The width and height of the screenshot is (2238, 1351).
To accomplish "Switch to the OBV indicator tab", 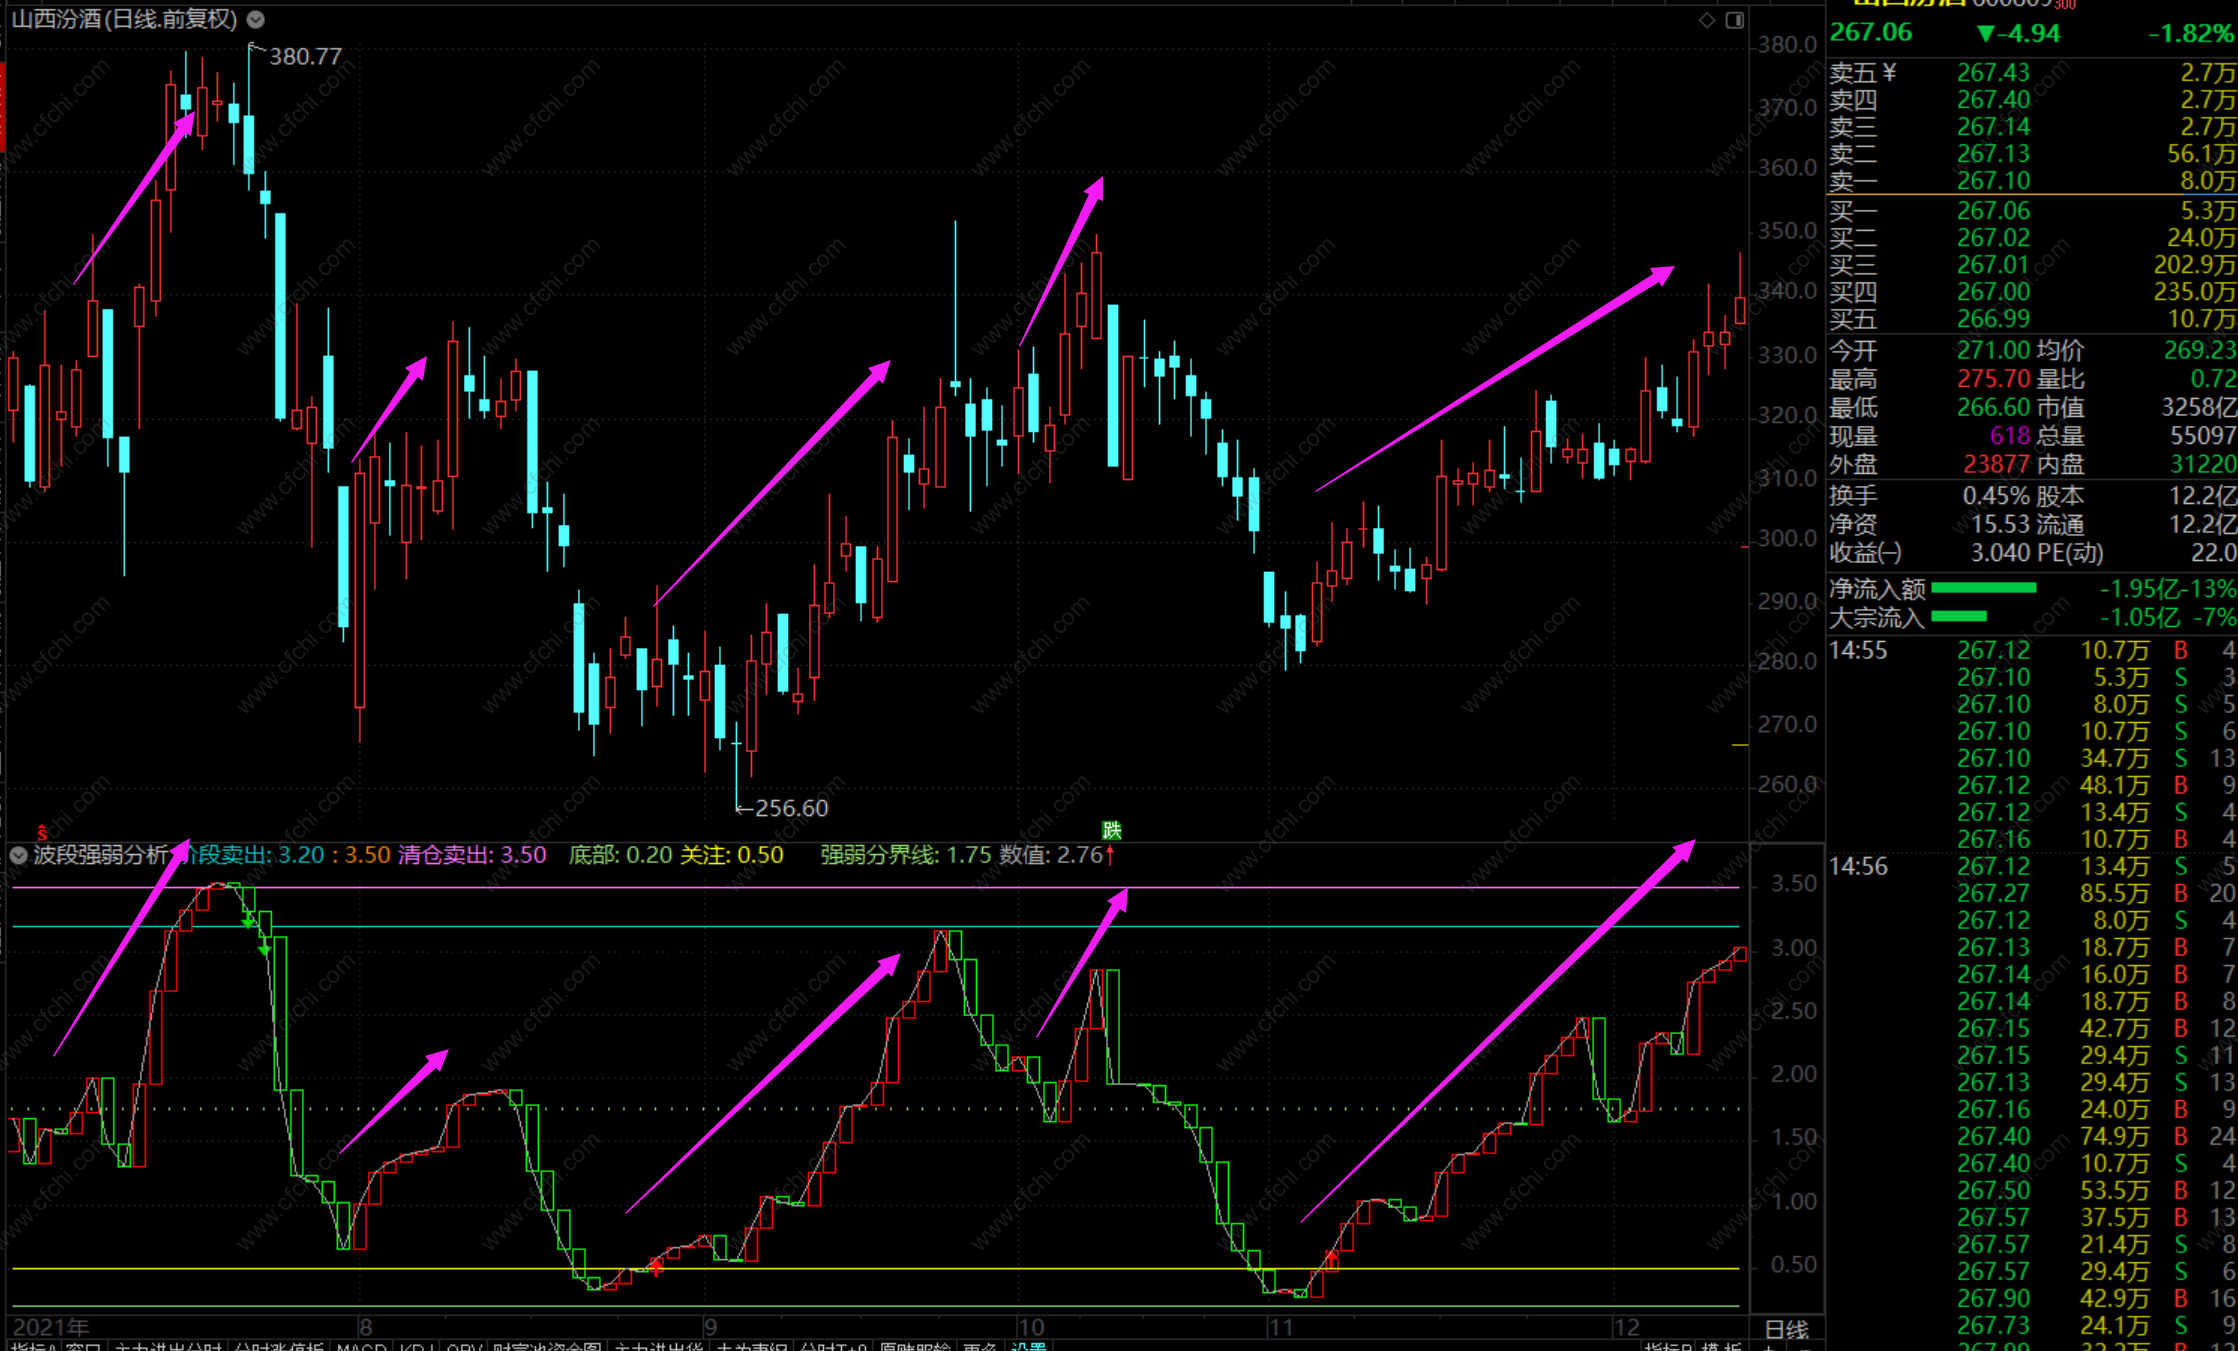I will click(463, 1346).
